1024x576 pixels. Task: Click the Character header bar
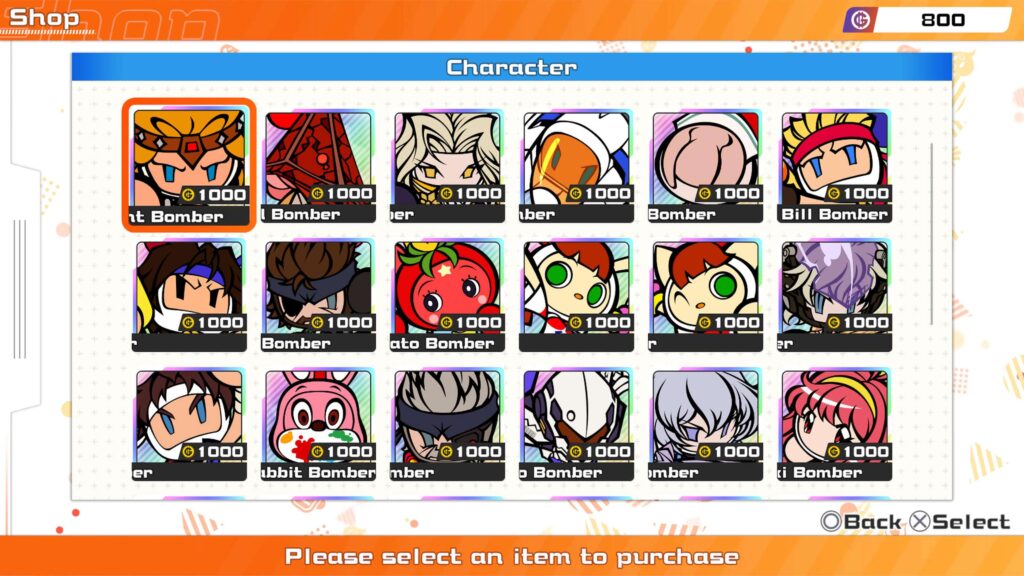pyautogui.click(x=511, y=67)
